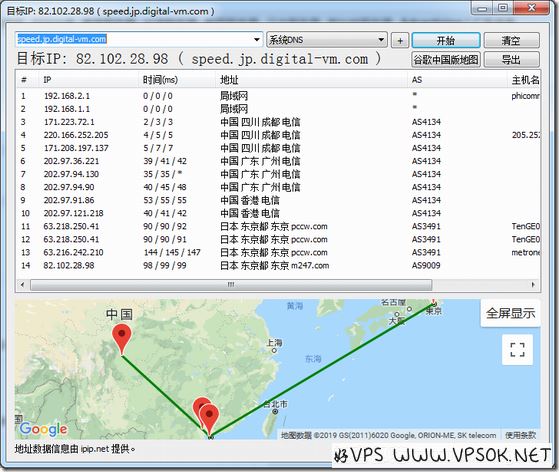Viewport: 559px width, 472px height.
Task: Maximize the window
Action: (503, 8)
